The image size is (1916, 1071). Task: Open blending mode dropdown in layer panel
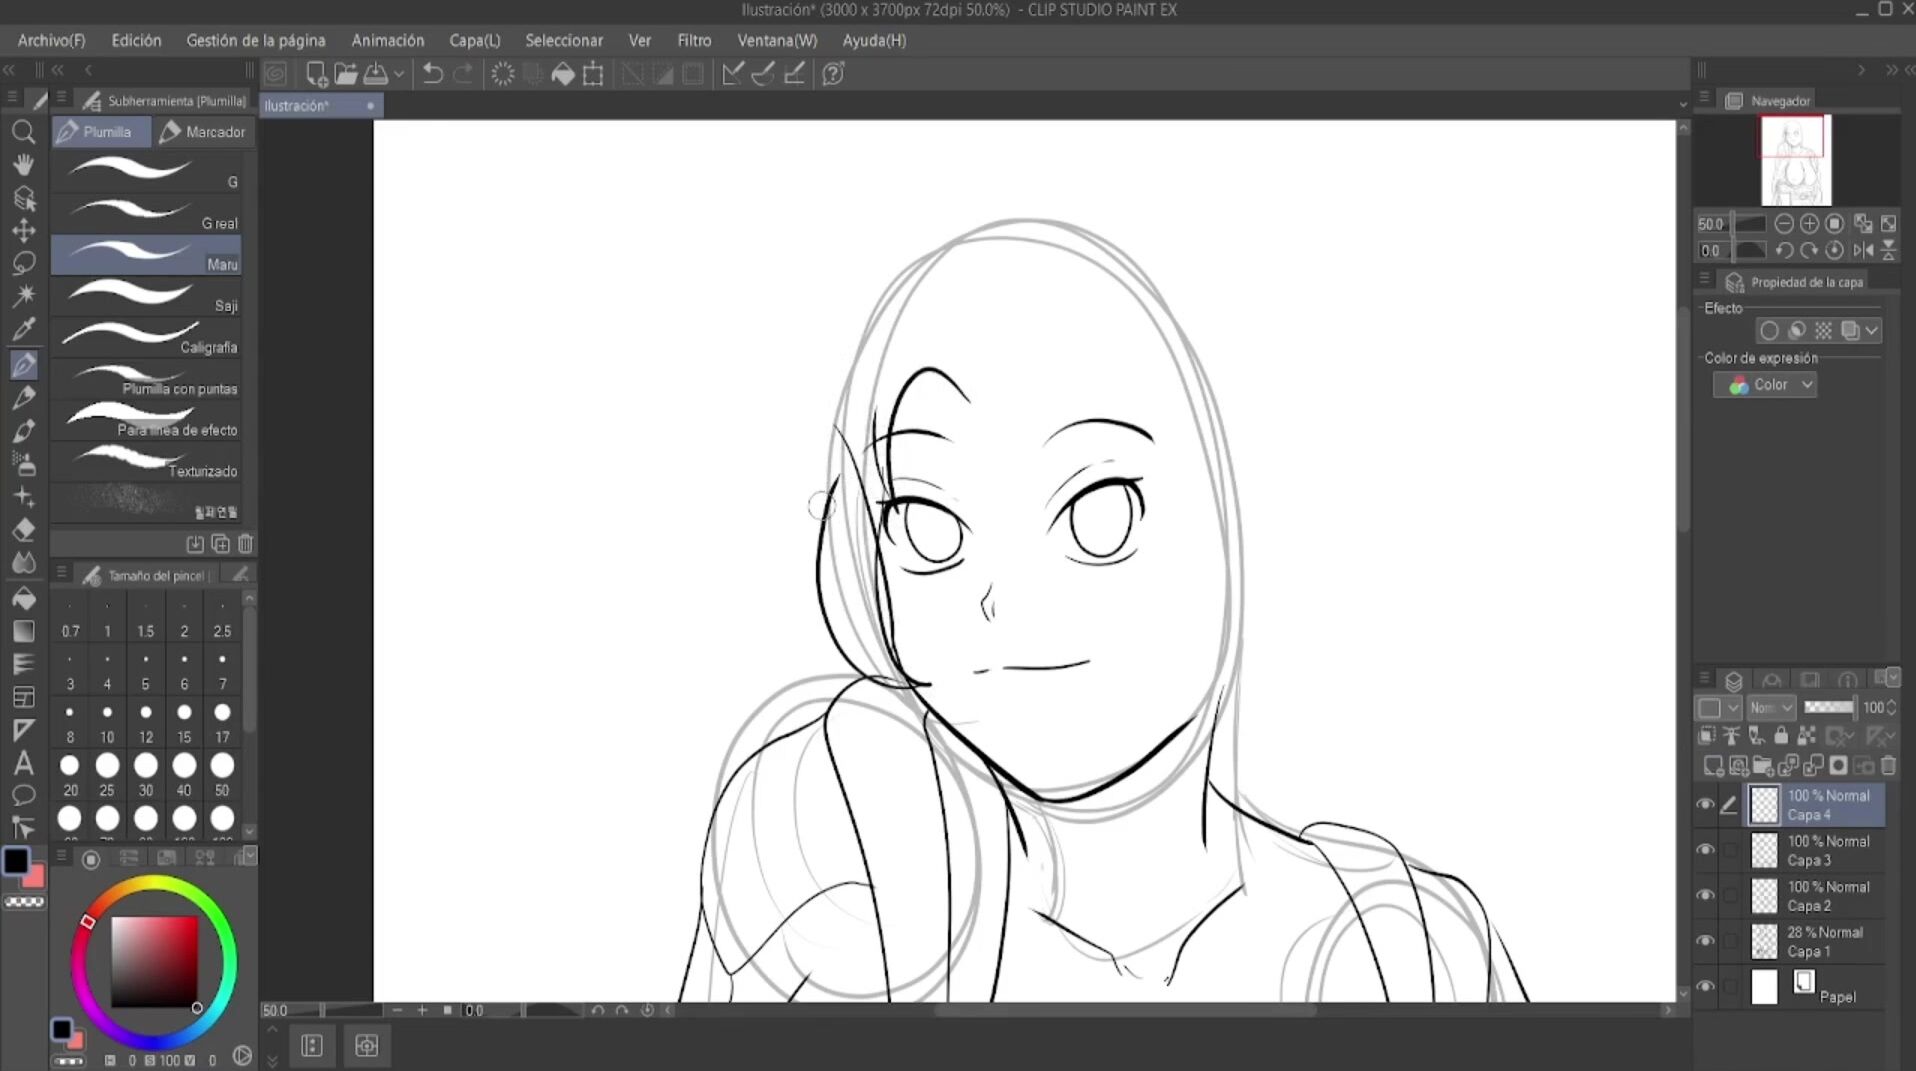(1772, 708)
